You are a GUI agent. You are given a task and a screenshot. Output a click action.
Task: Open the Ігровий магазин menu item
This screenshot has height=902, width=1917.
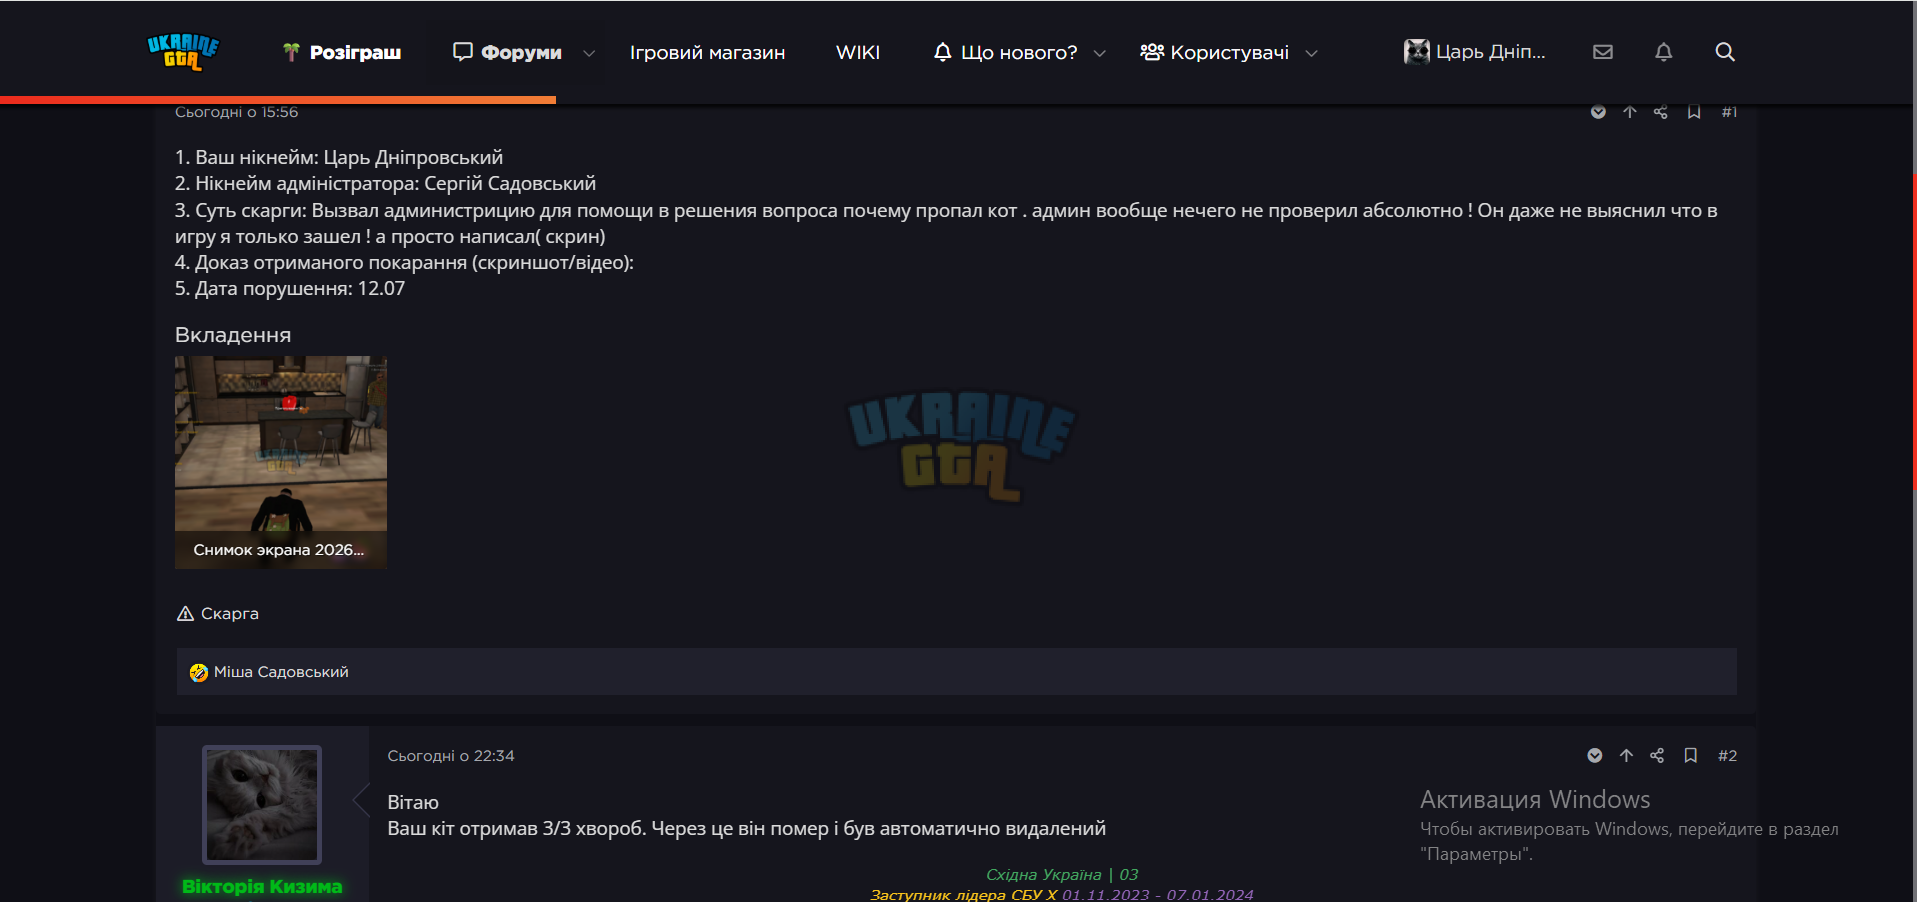(x=707, y=52)
